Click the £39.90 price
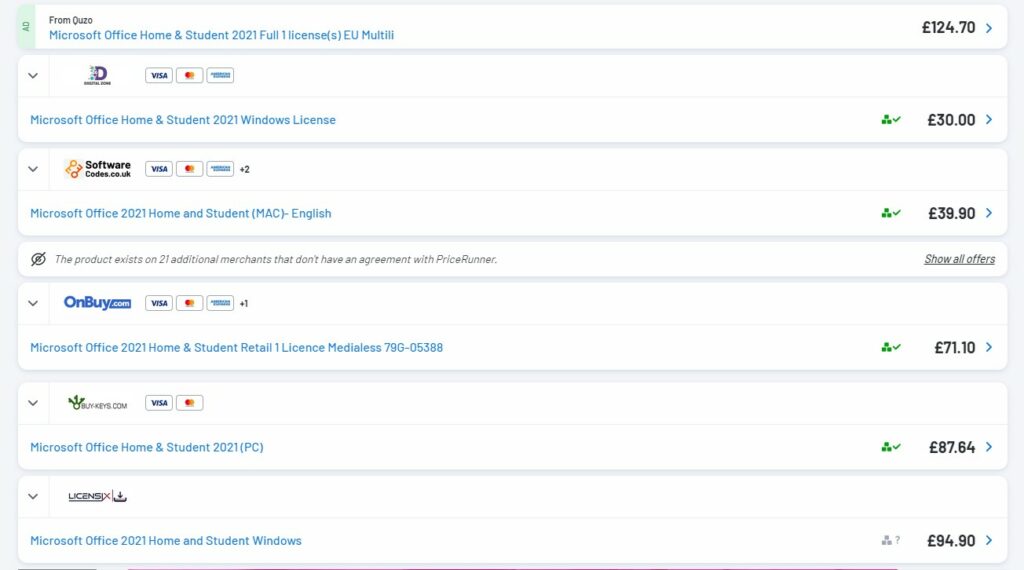This screenshot has width=1024, height=570. coord(952,214)
